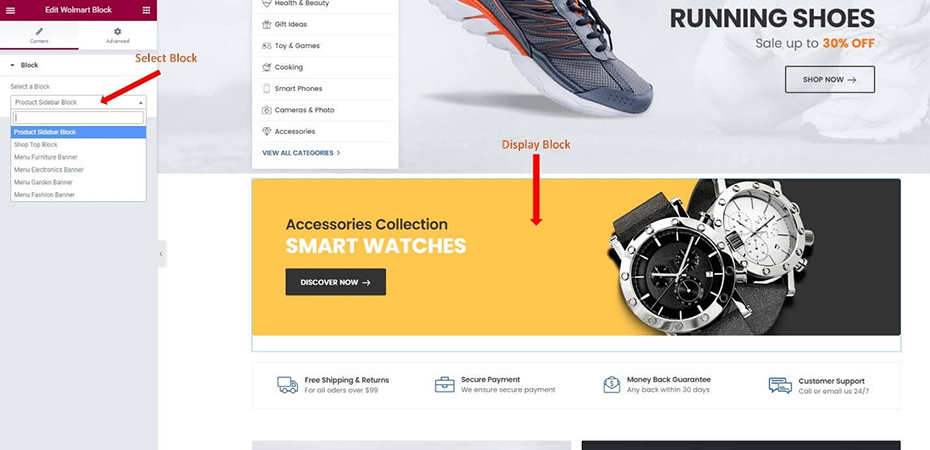The image size is (930, 450).
Task: Click the Discover Now button
Action: [336, 282]
